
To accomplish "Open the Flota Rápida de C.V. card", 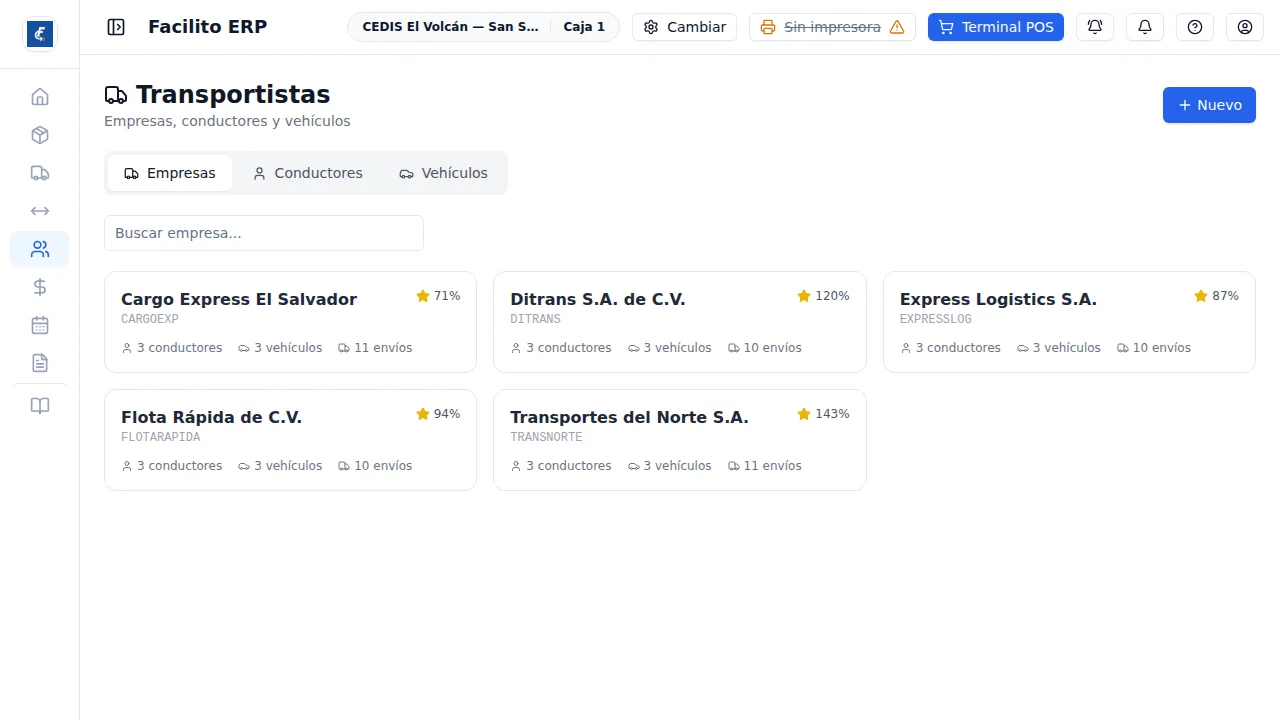I will (290, 440).
